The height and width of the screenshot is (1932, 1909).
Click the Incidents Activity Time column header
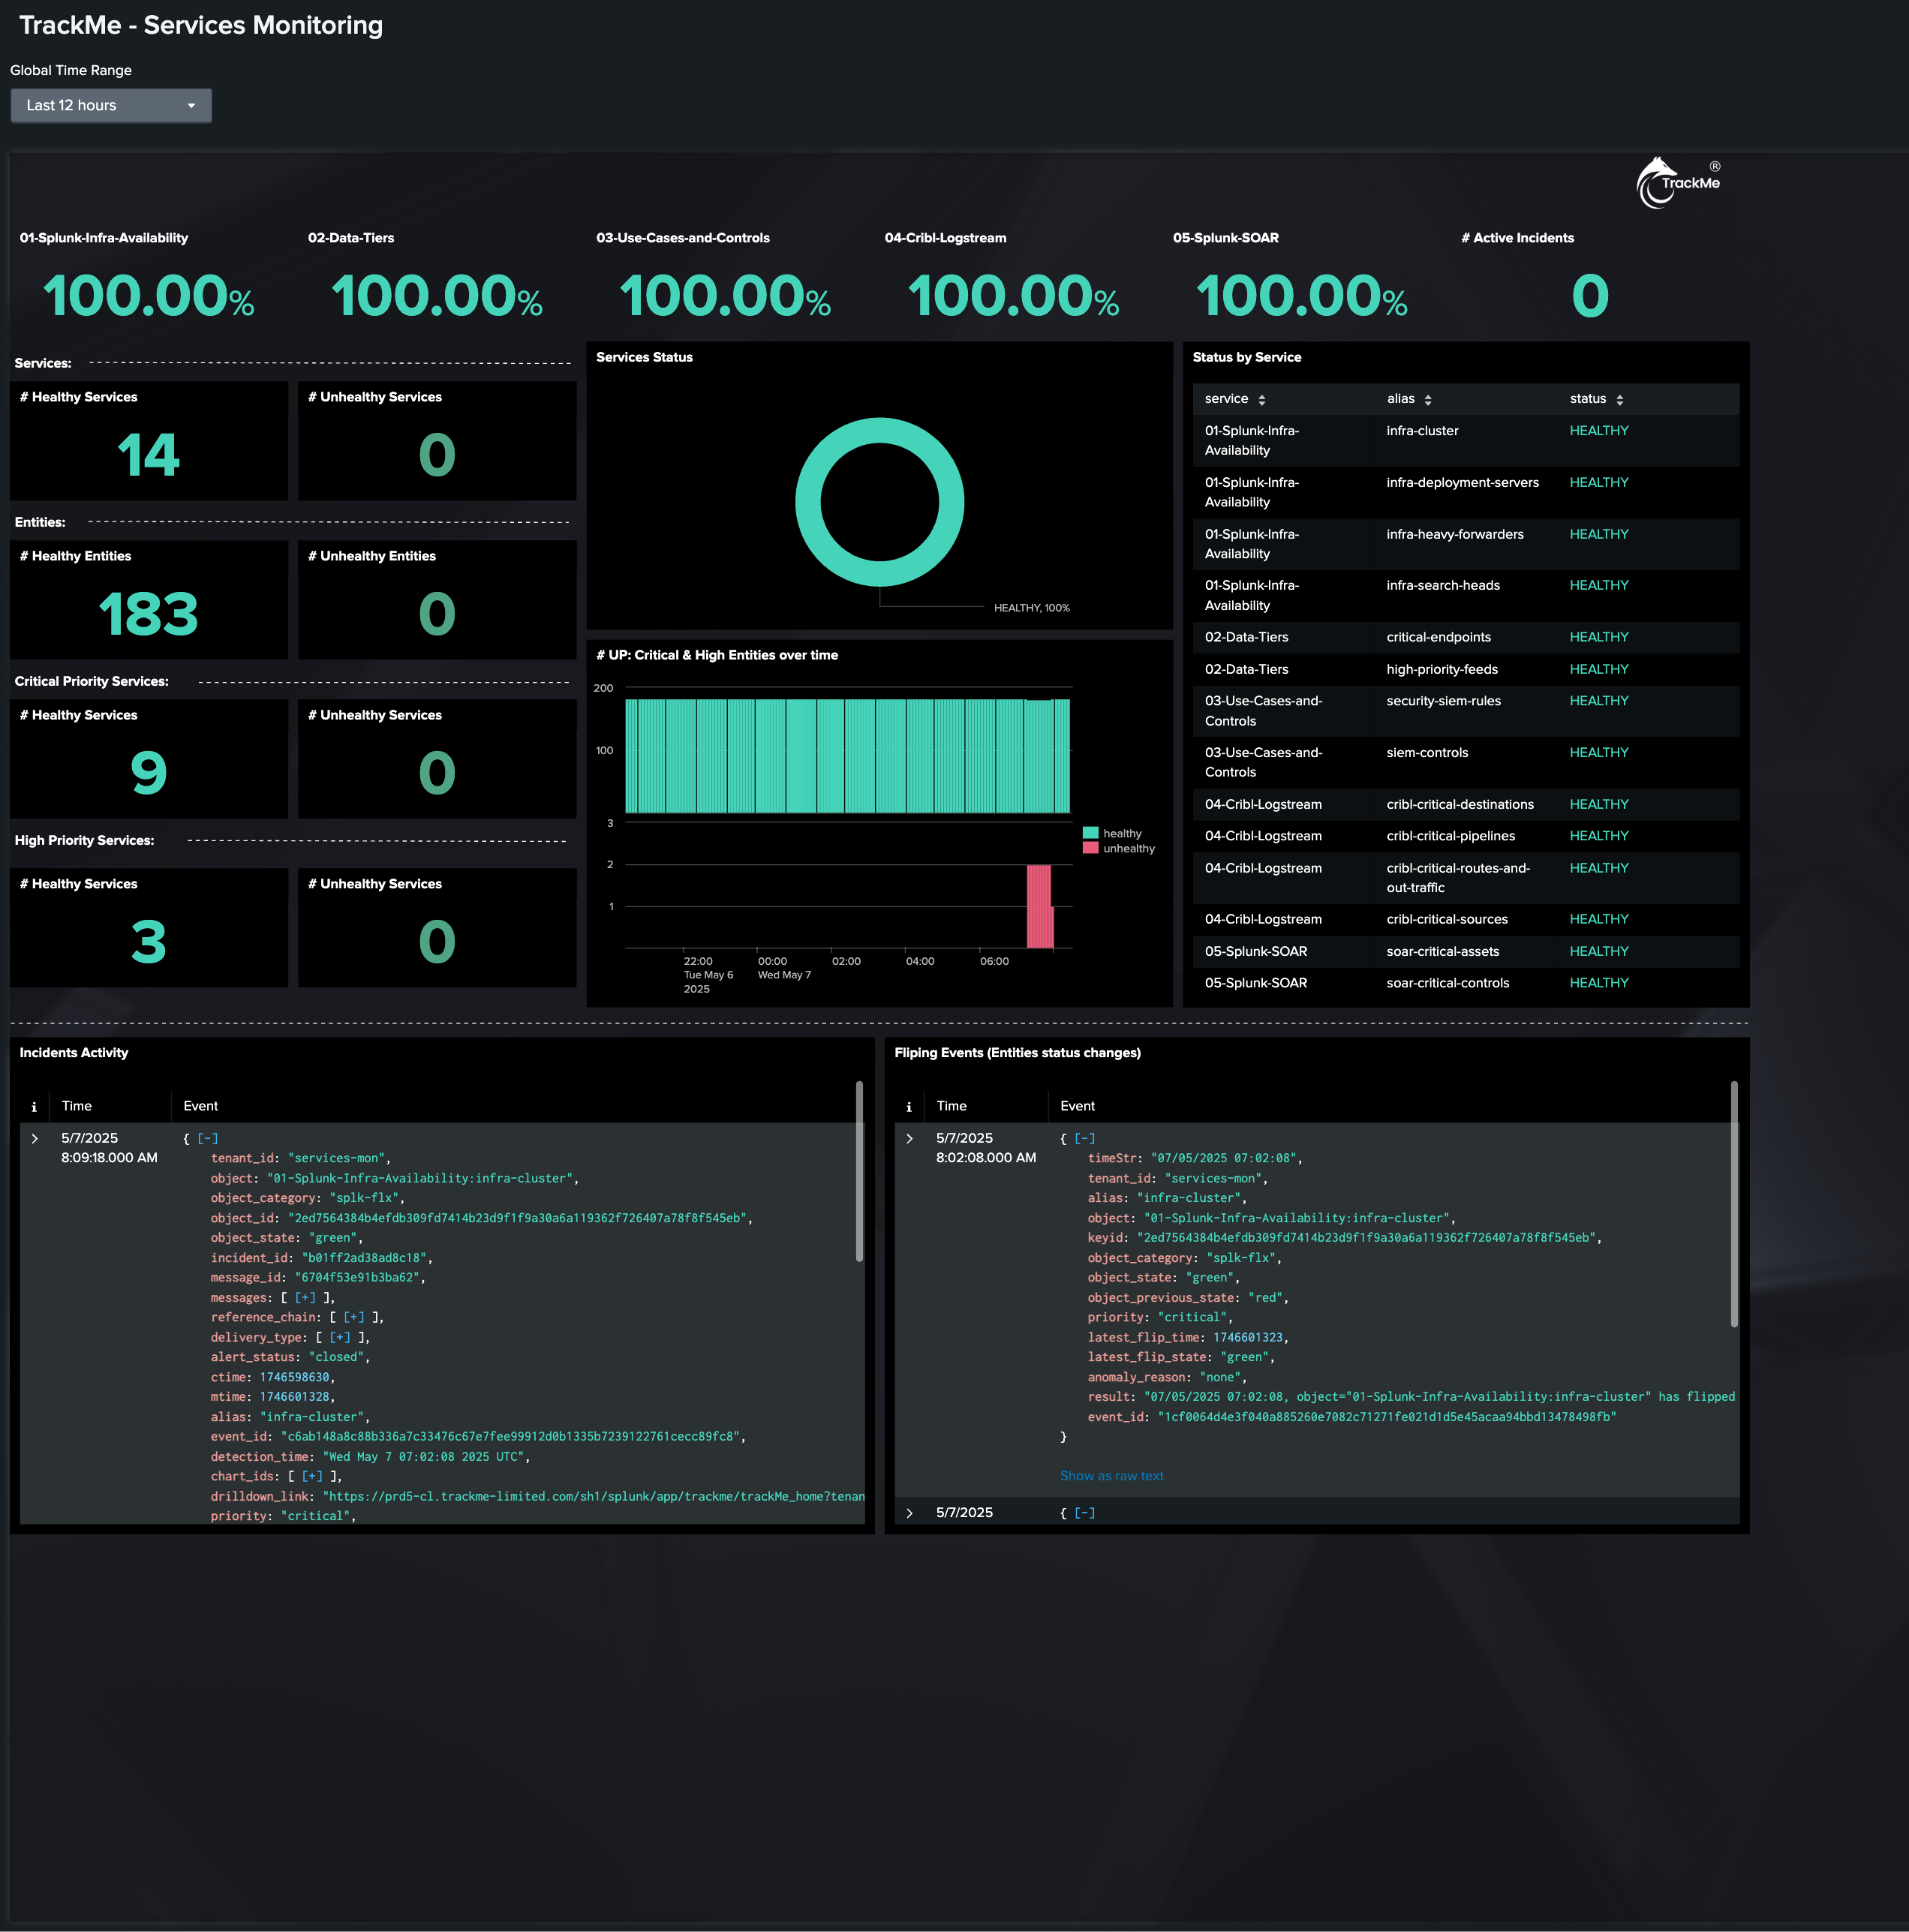point(77,1106)
